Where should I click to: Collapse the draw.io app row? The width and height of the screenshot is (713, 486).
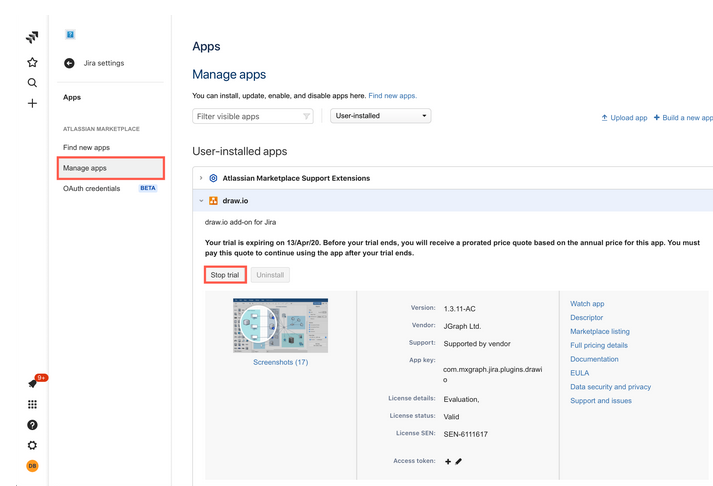pos(201,200)
